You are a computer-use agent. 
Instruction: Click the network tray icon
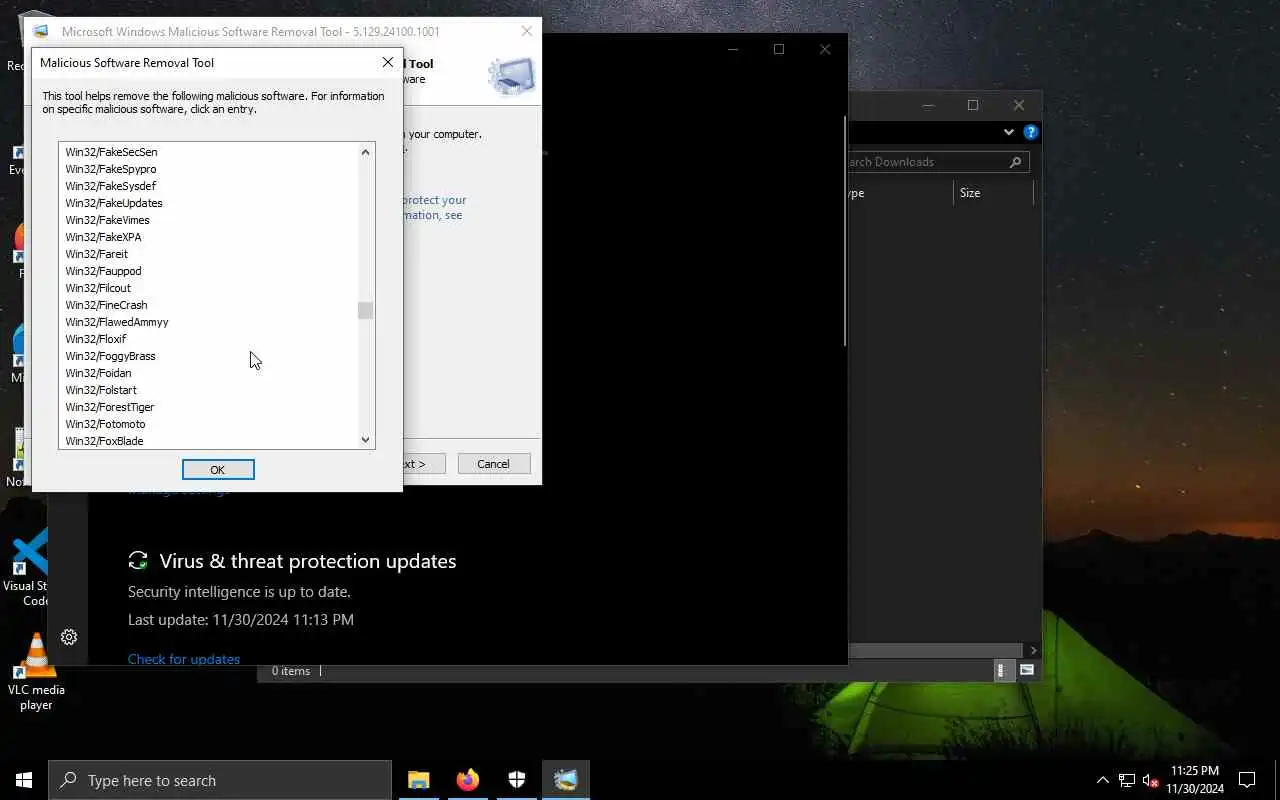[1127, 780]
